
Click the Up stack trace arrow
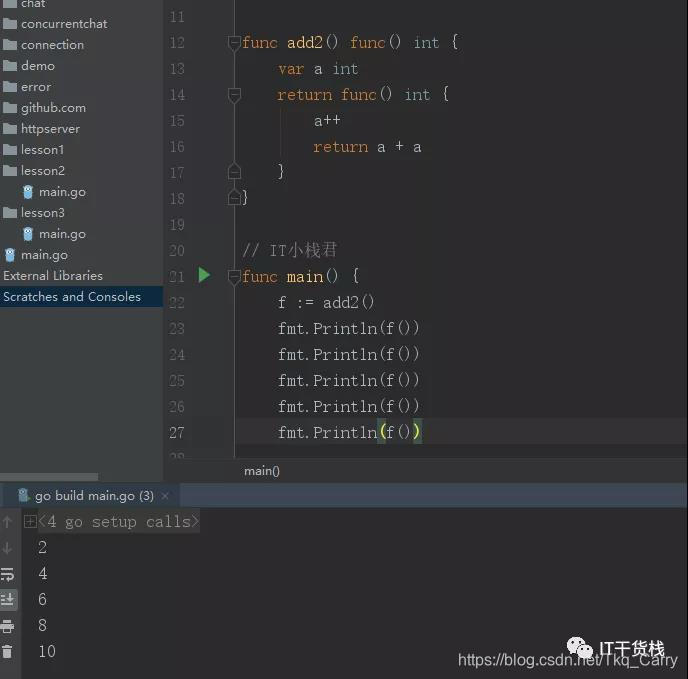pos(7,522)
